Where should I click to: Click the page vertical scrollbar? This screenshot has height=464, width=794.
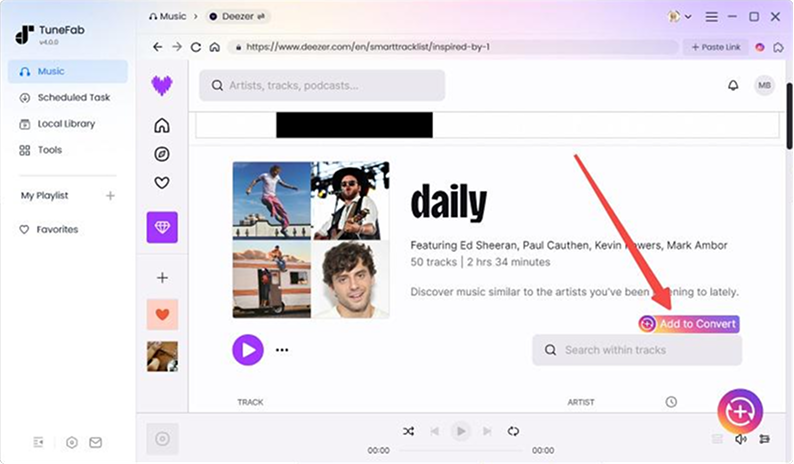point(789,117)
